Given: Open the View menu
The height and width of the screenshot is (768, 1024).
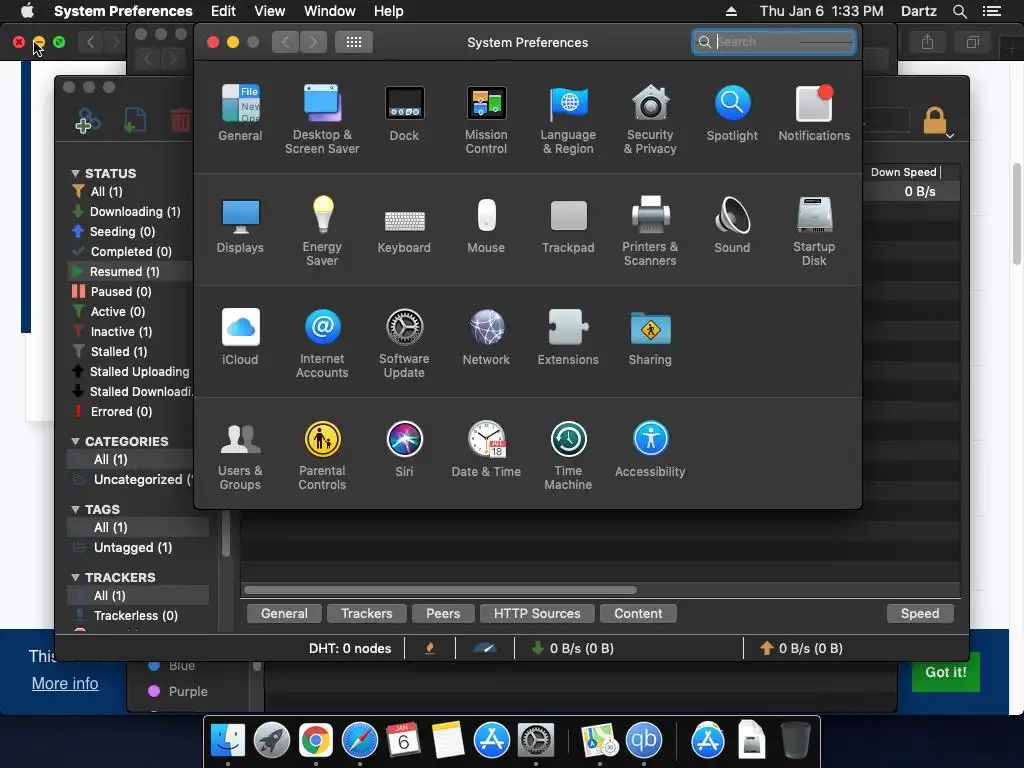Looking at the screenshot, I should pos(269,11).
